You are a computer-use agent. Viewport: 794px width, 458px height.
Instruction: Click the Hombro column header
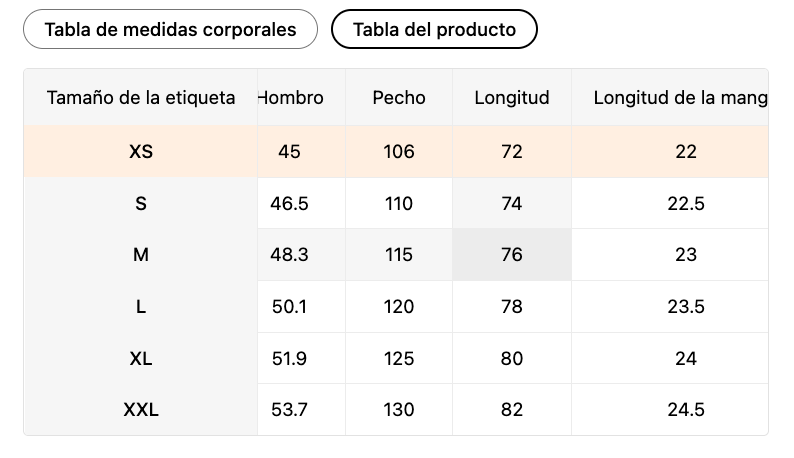pyautogui.click(x=291, y=98)
